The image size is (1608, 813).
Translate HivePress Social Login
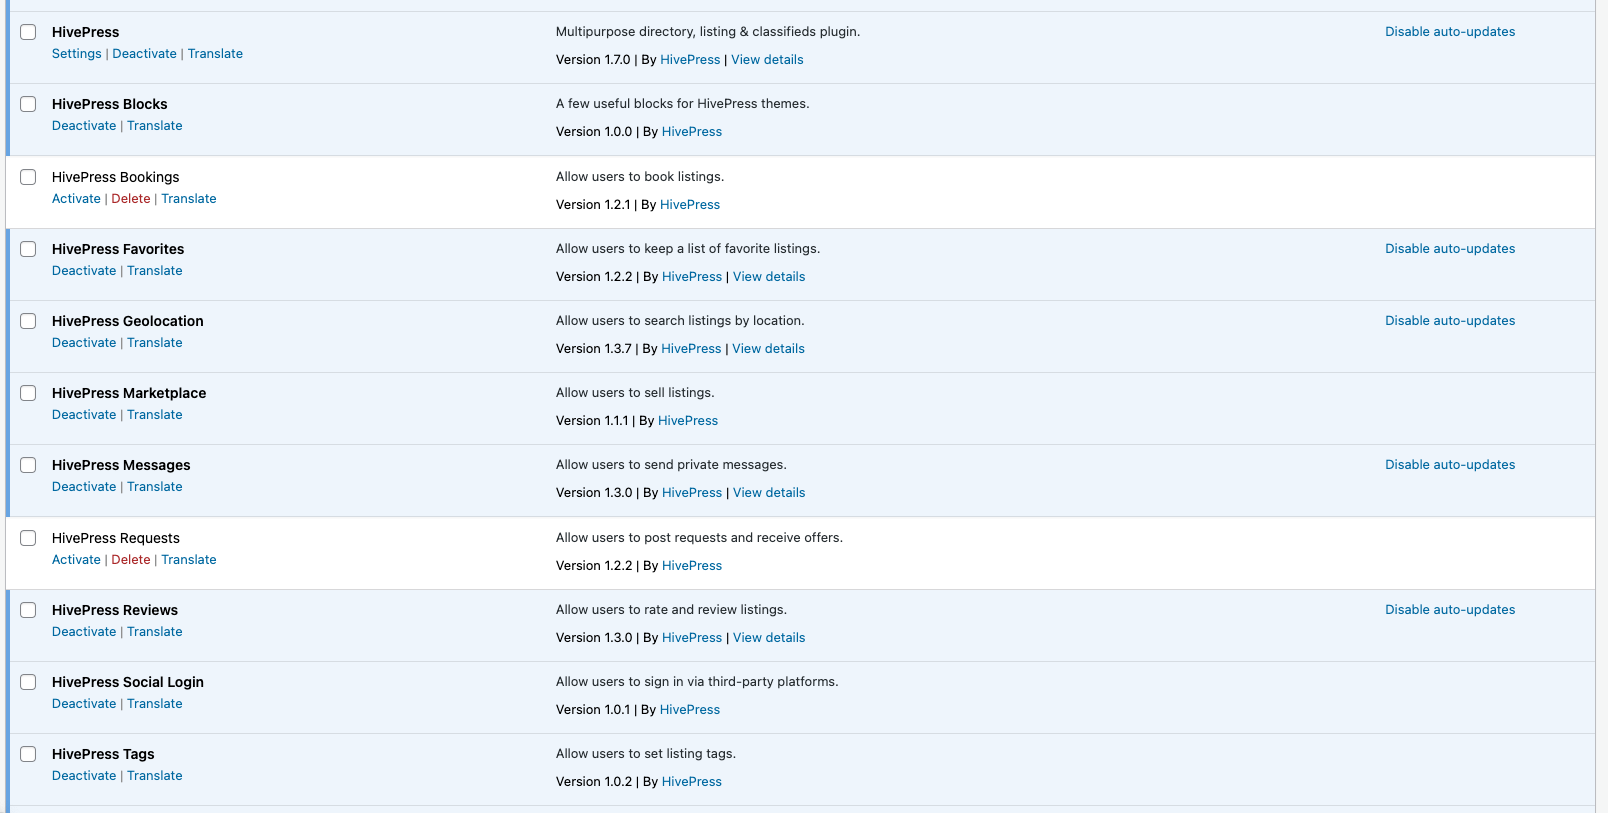coord(155,704)
